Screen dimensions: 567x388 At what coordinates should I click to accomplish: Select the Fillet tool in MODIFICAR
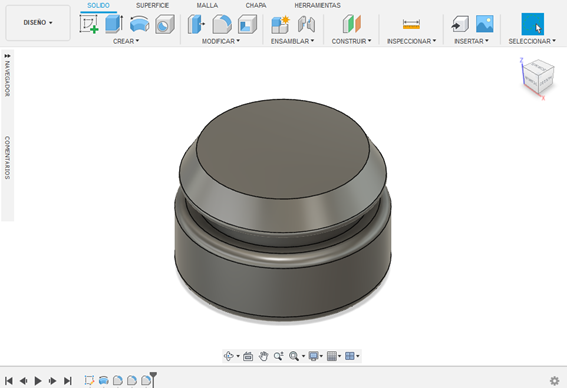[x=222, y=24]
